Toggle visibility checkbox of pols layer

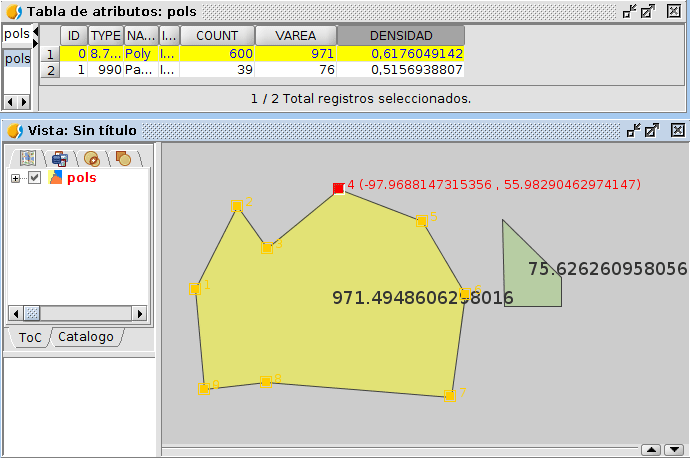(x=35, y=178)
